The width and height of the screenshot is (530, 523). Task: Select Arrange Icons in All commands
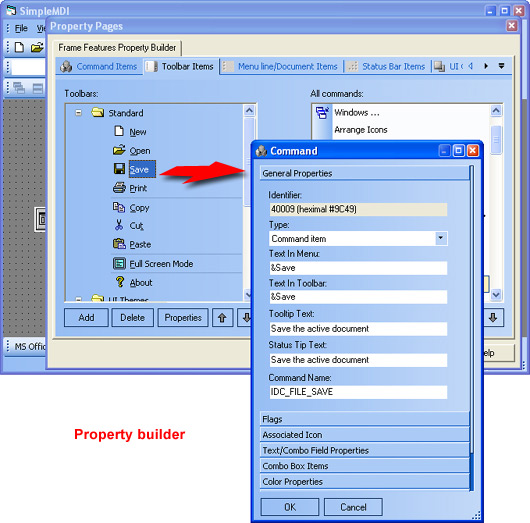click(361, 130)
